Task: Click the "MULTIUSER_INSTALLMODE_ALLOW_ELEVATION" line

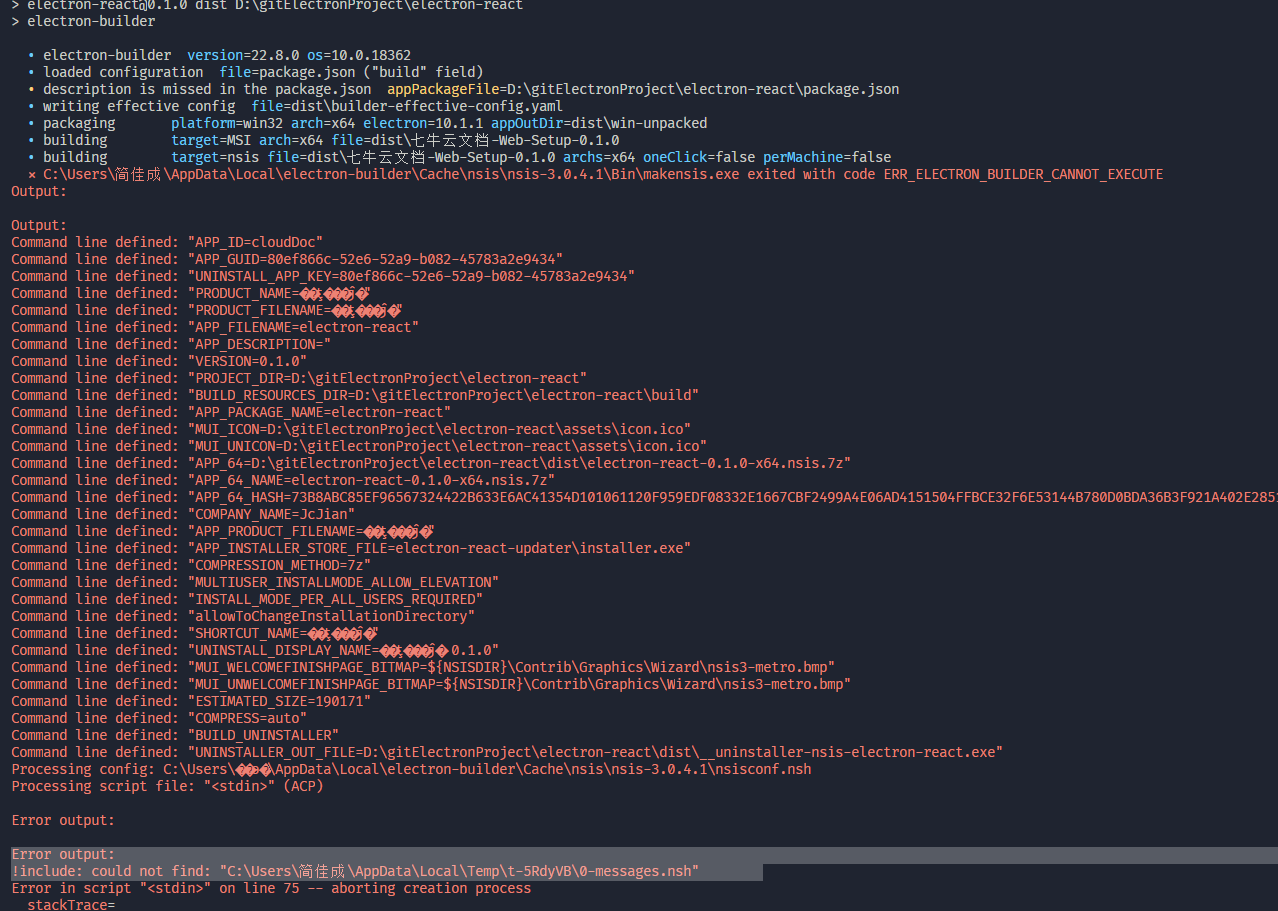Action: pyautogui.click(x=255, y=582)
